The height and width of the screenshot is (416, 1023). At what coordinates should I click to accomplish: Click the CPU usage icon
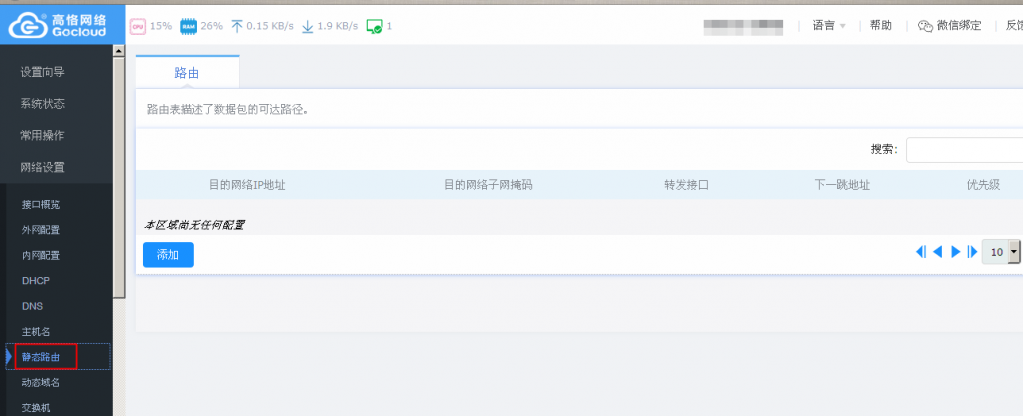click(138, 26)
